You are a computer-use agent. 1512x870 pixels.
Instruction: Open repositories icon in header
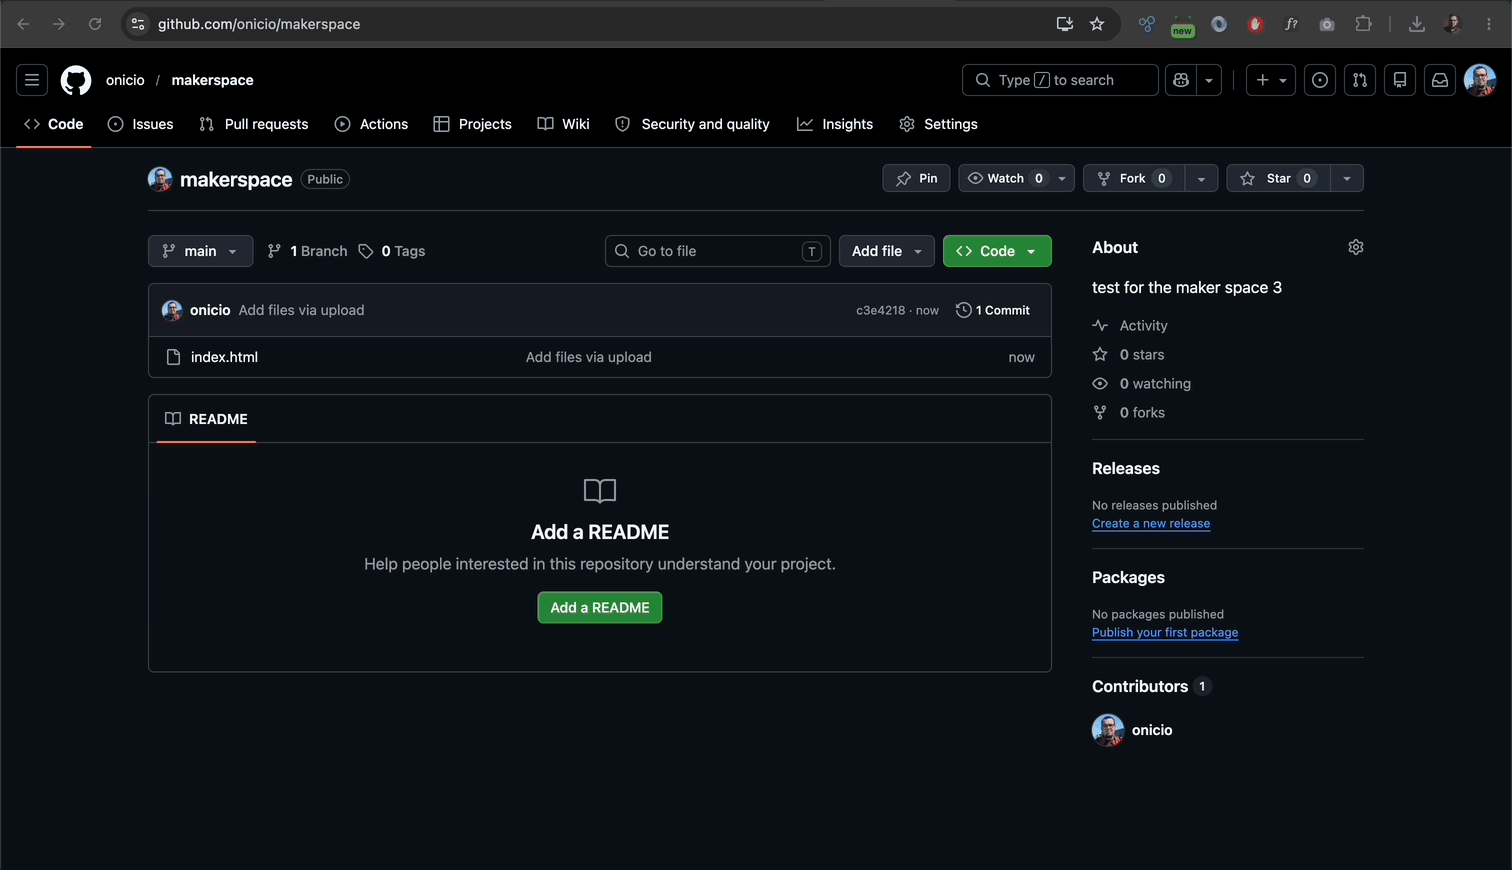[1400, 80]
